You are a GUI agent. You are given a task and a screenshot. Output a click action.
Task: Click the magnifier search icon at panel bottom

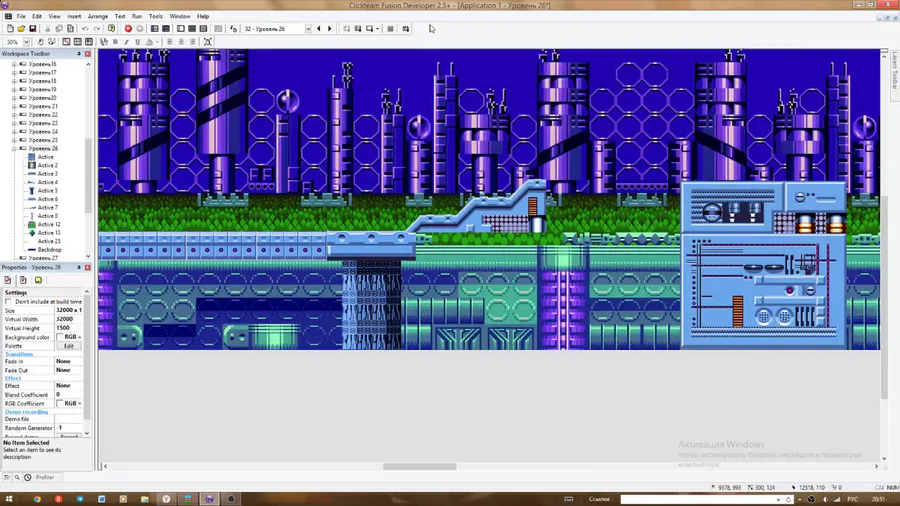pos(17,477)
